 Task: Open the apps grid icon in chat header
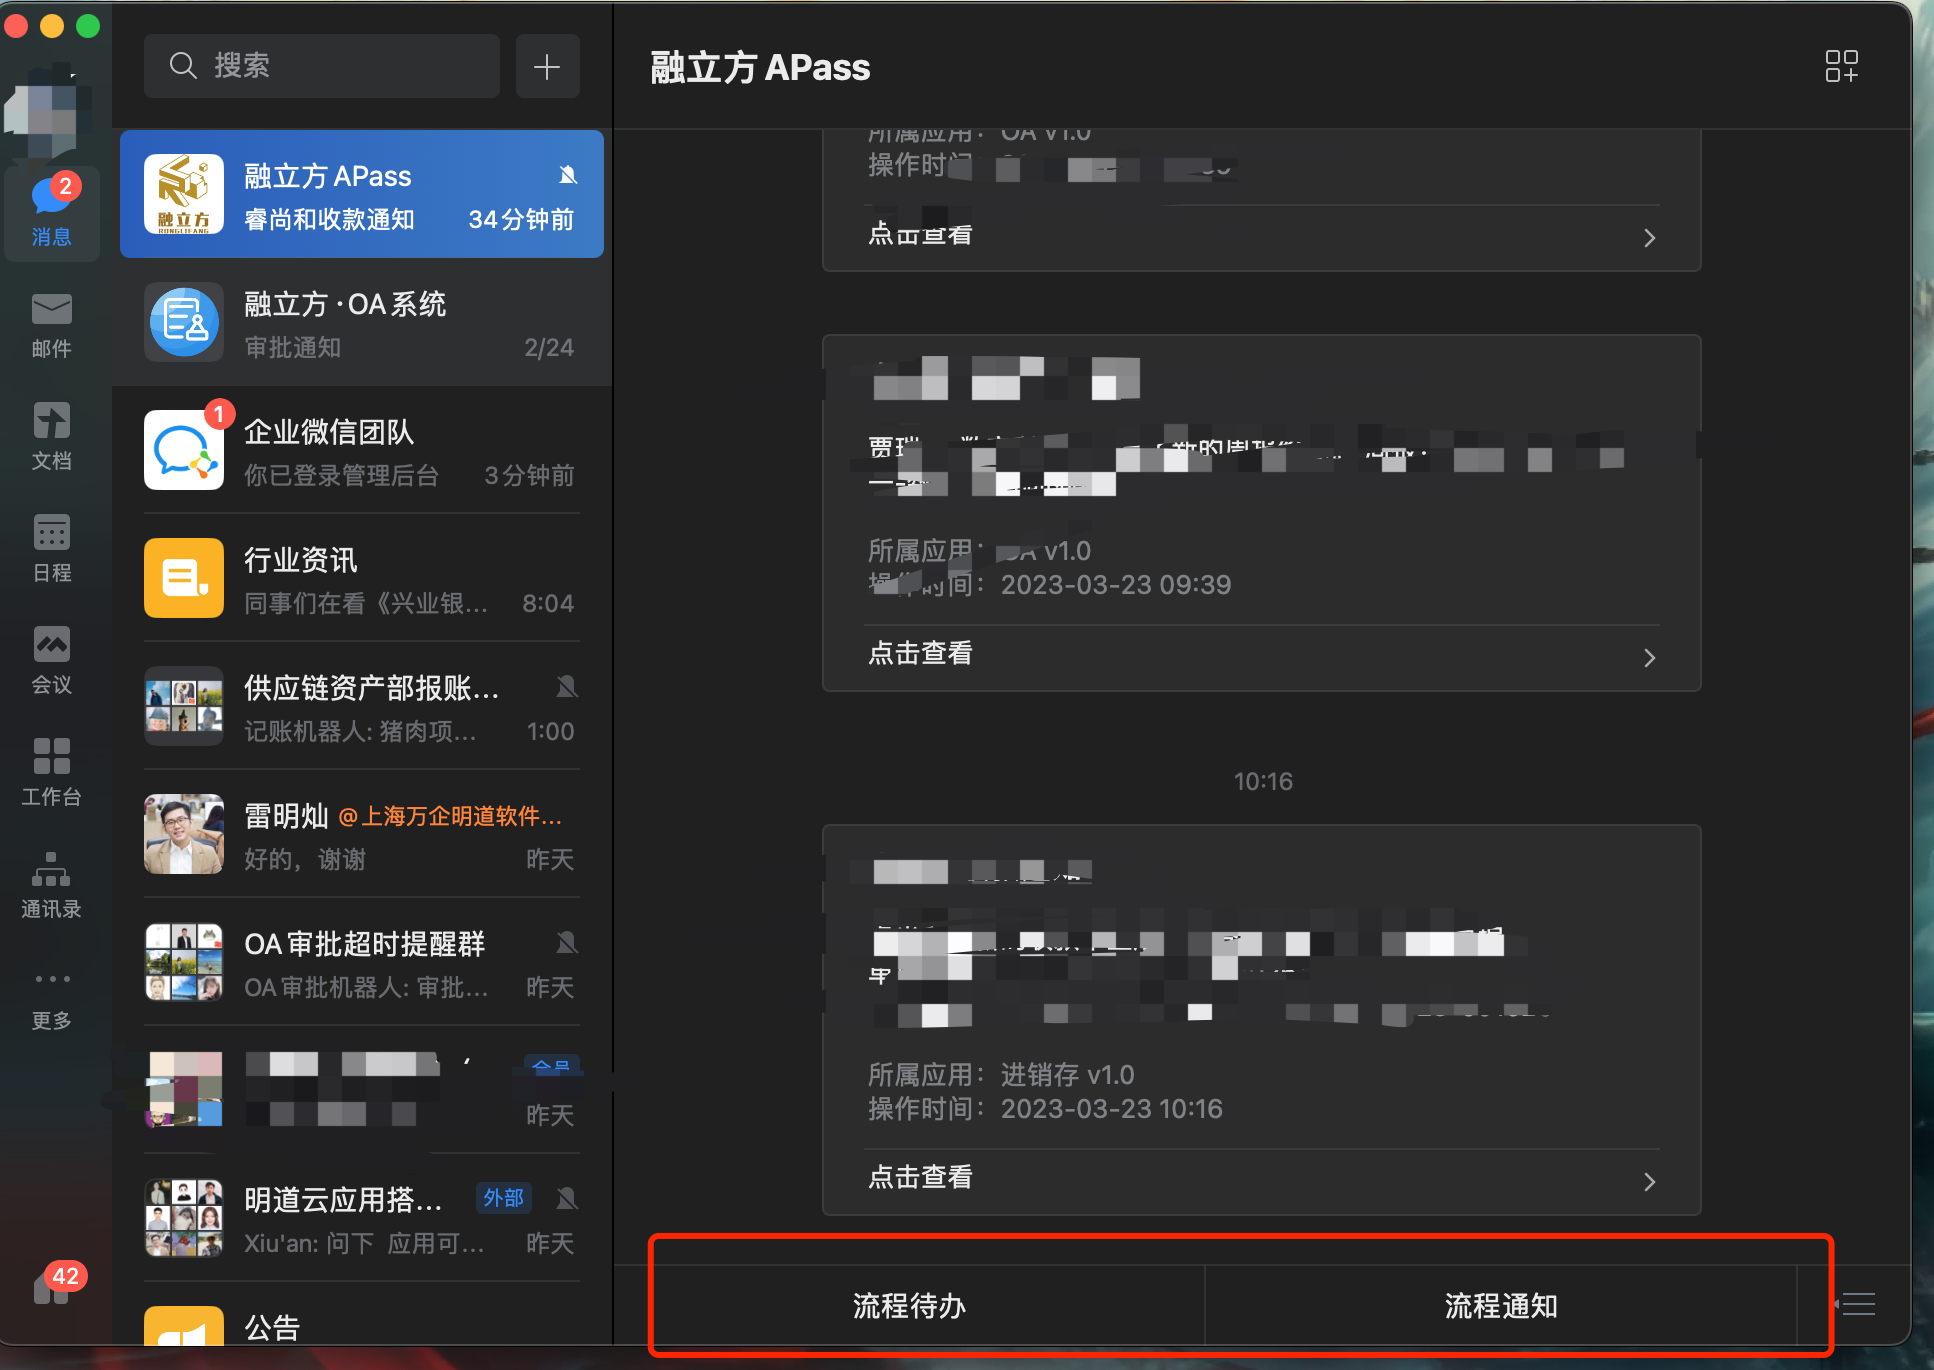click(x=1841, y=66)
